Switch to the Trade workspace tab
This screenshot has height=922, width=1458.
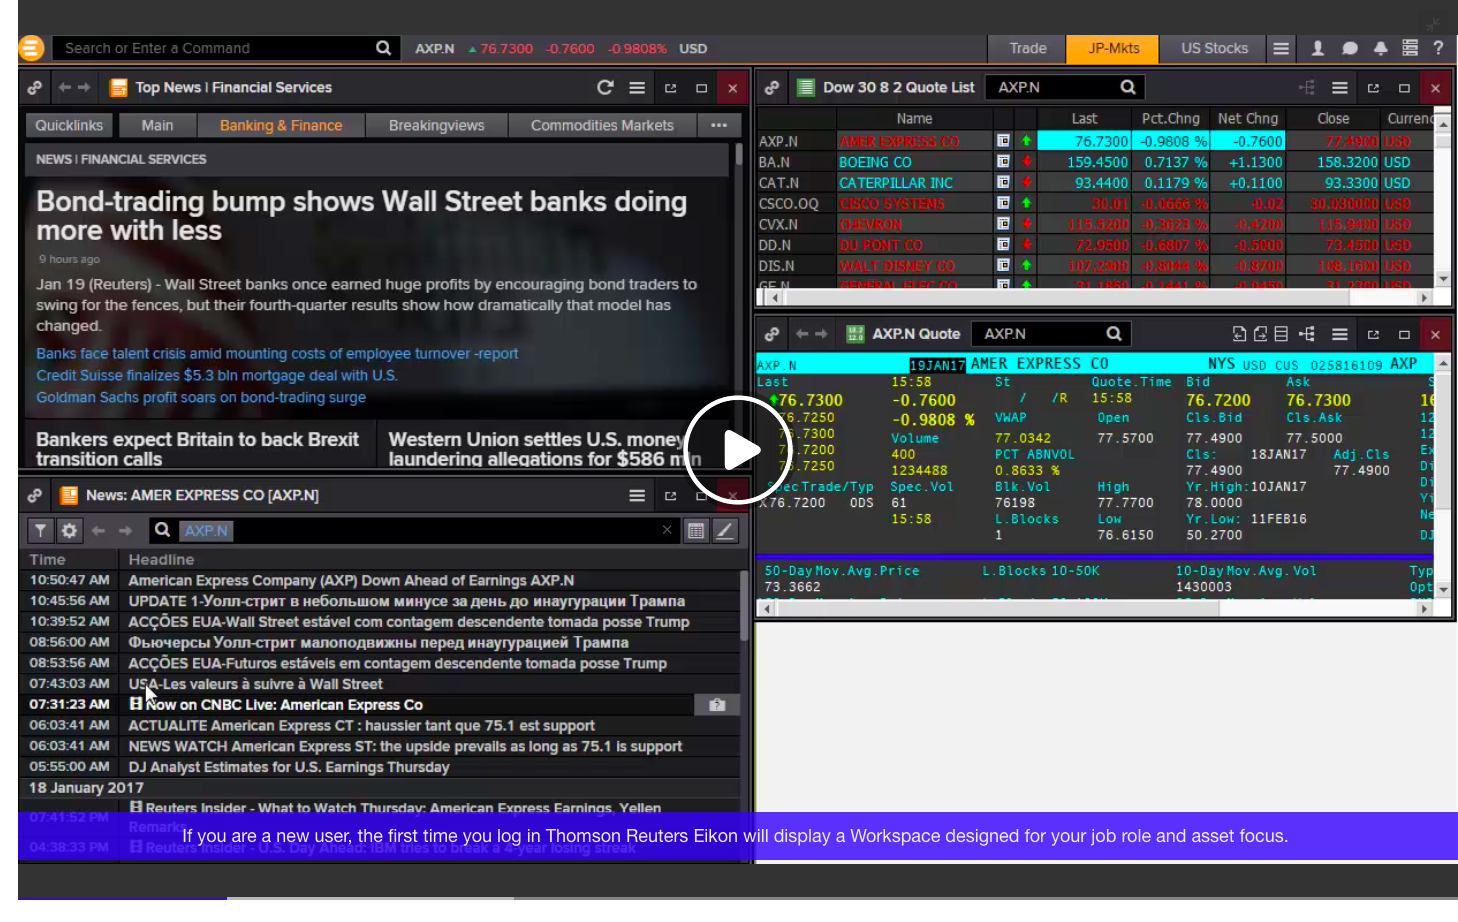(x=1028, y=48)
